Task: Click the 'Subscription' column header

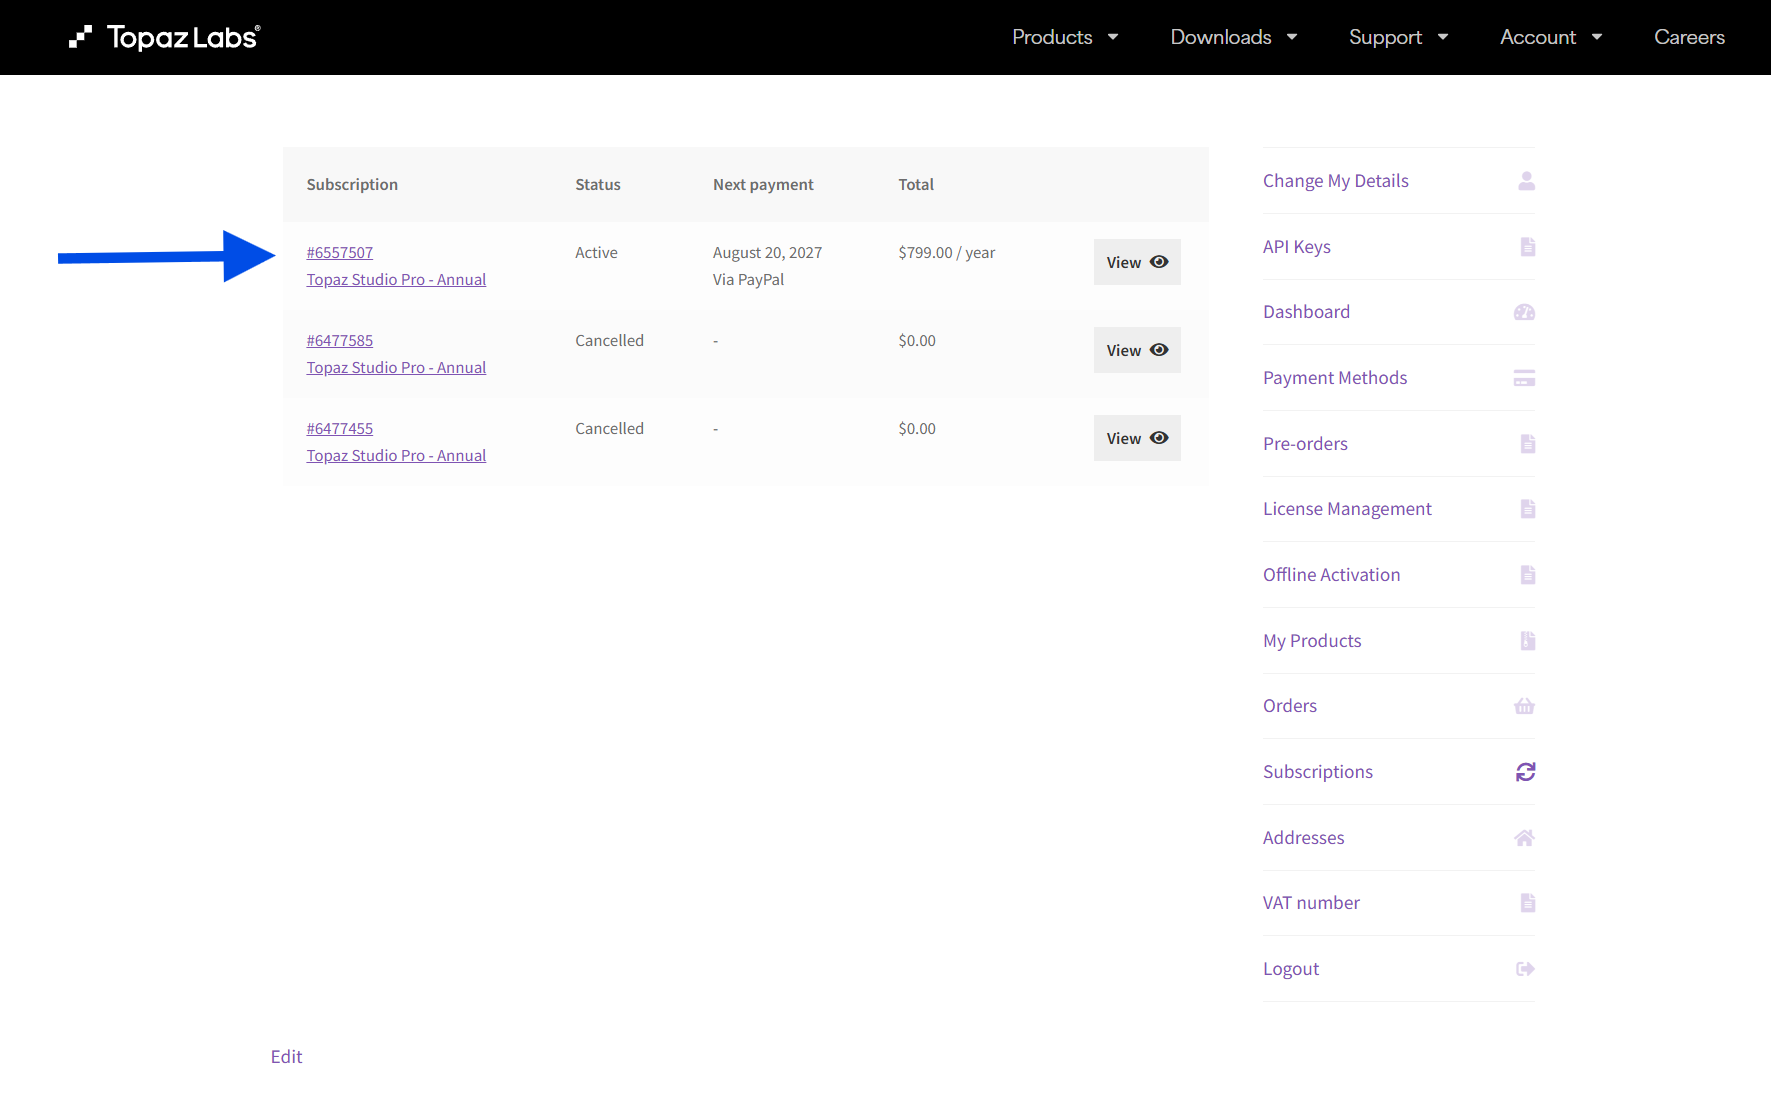Action: [x=352, y=185]
